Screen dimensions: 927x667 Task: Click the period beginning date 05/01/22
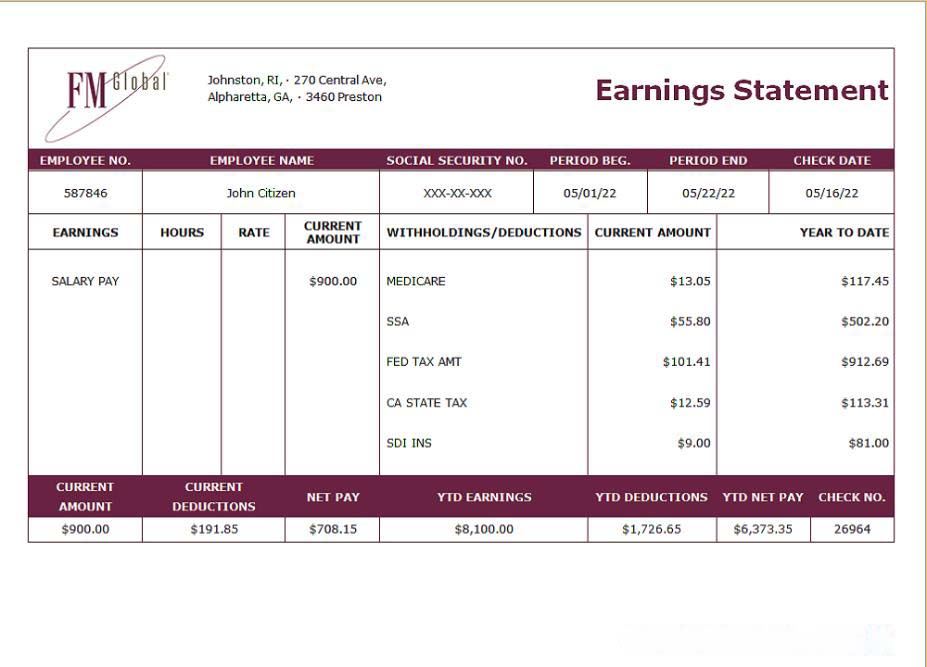[x=590, y=193]
